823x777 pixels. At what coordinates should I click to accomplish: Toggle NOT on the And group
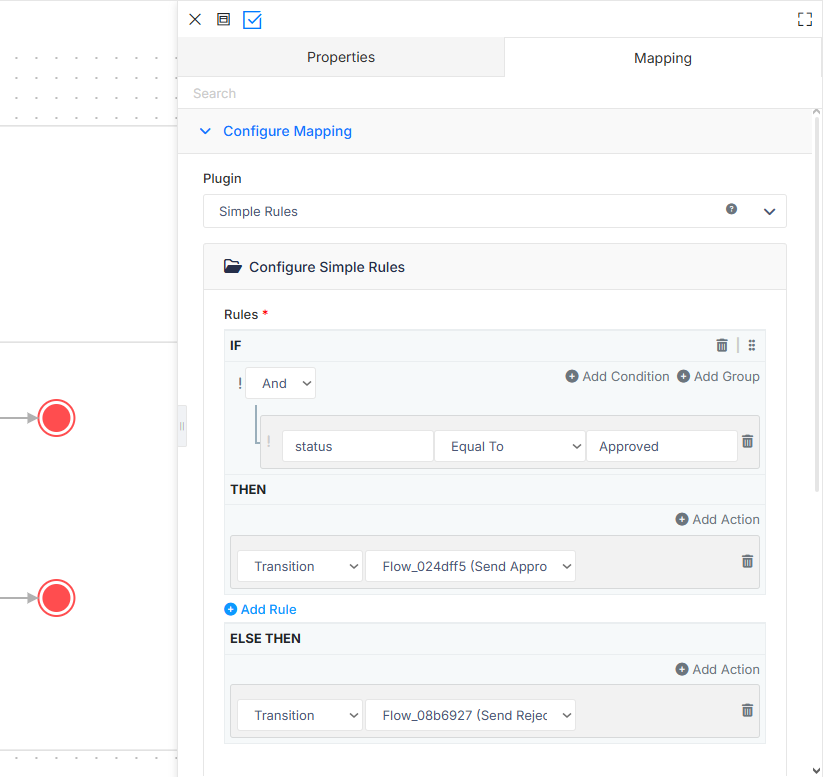(240, 383)
